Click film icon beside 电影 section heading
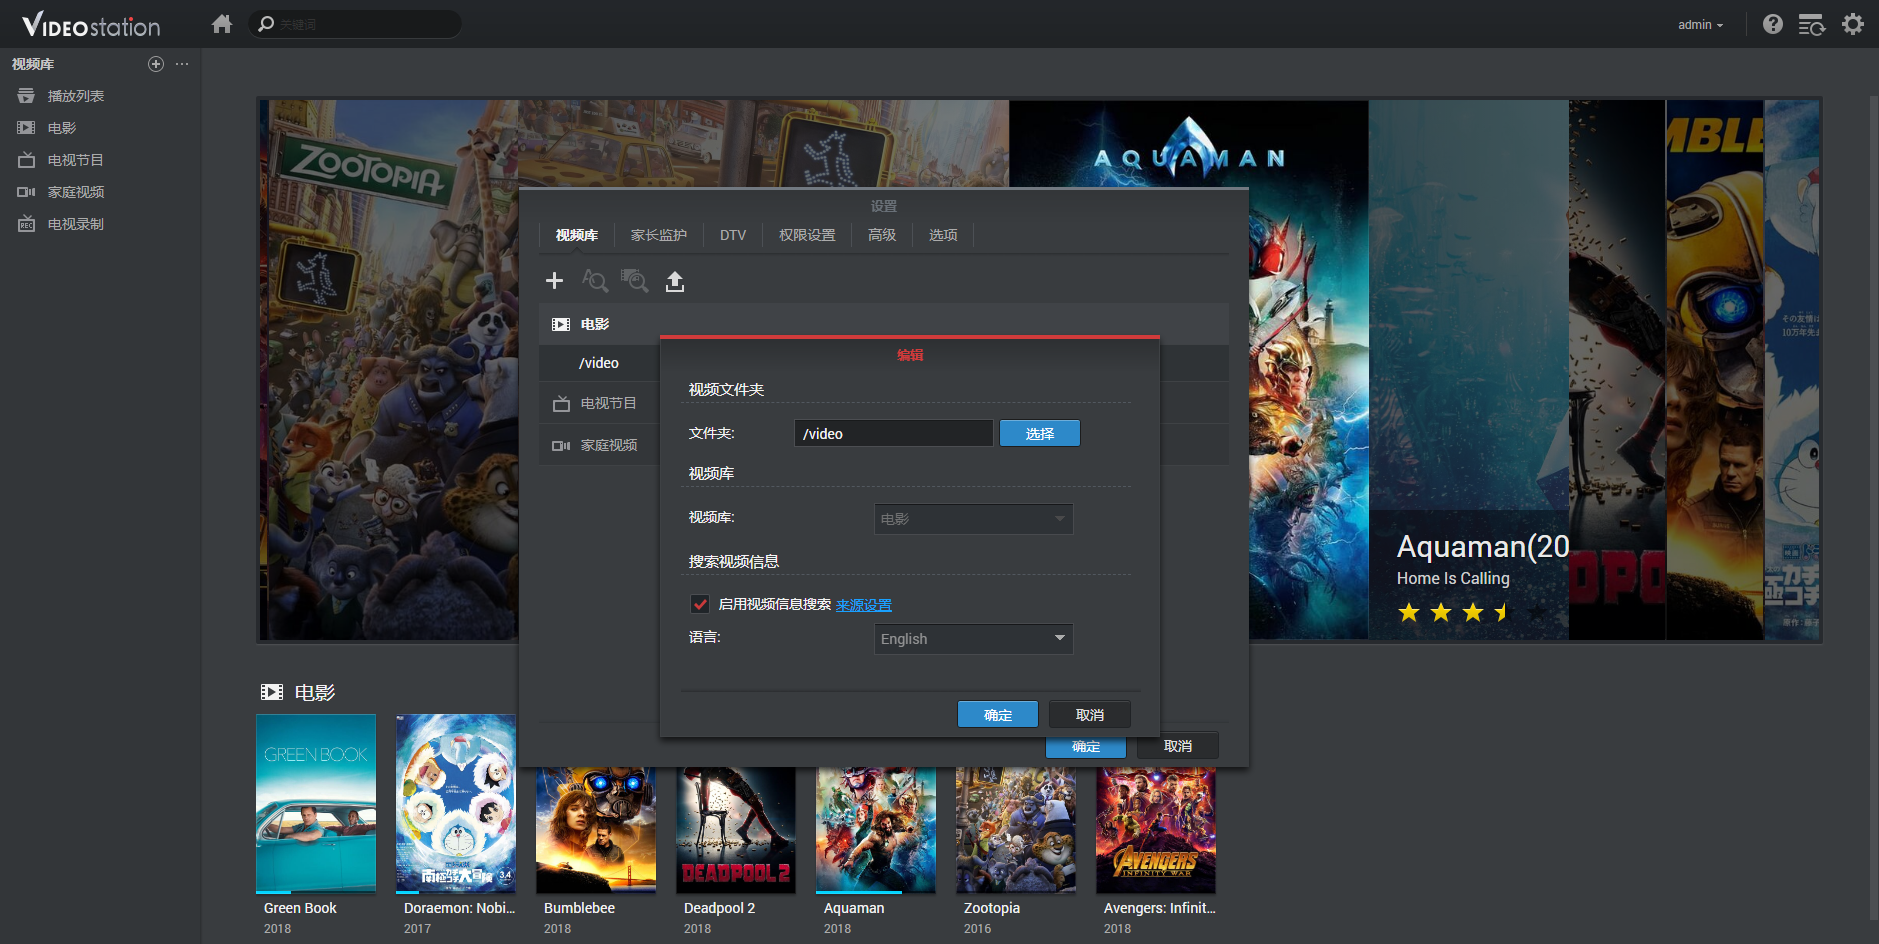 click(272, 692)
